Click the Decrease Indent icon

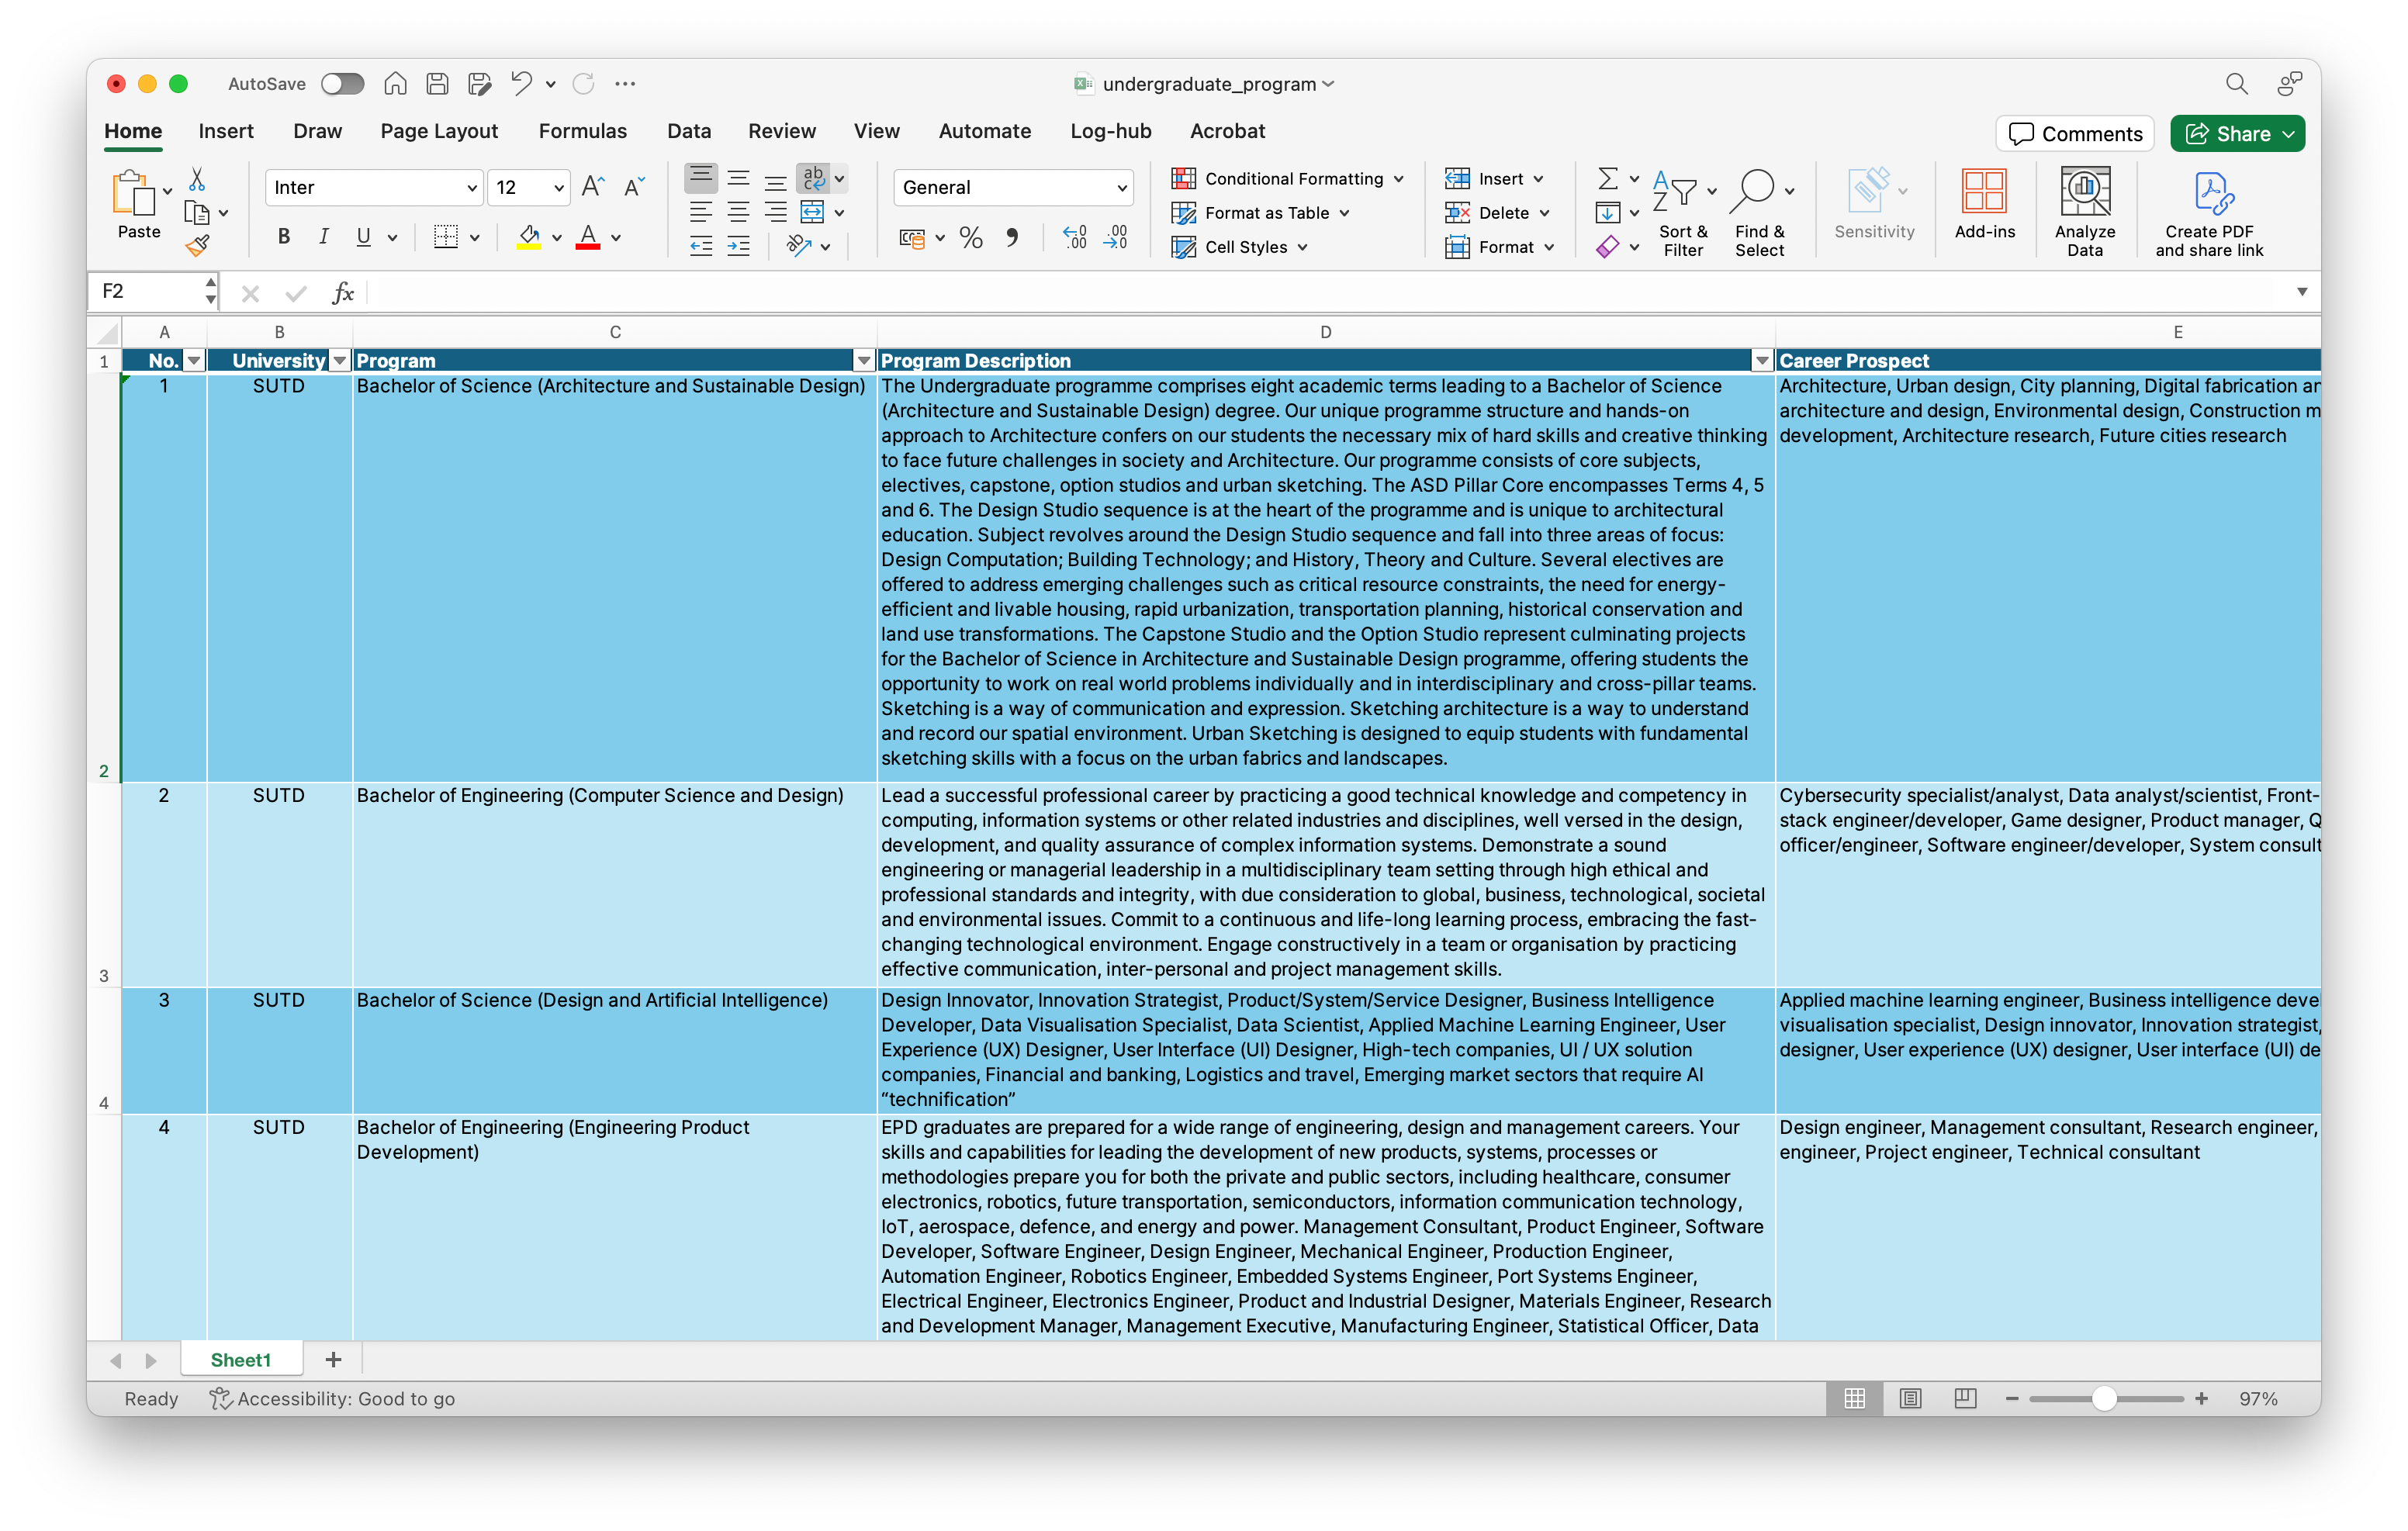[701, 246]
